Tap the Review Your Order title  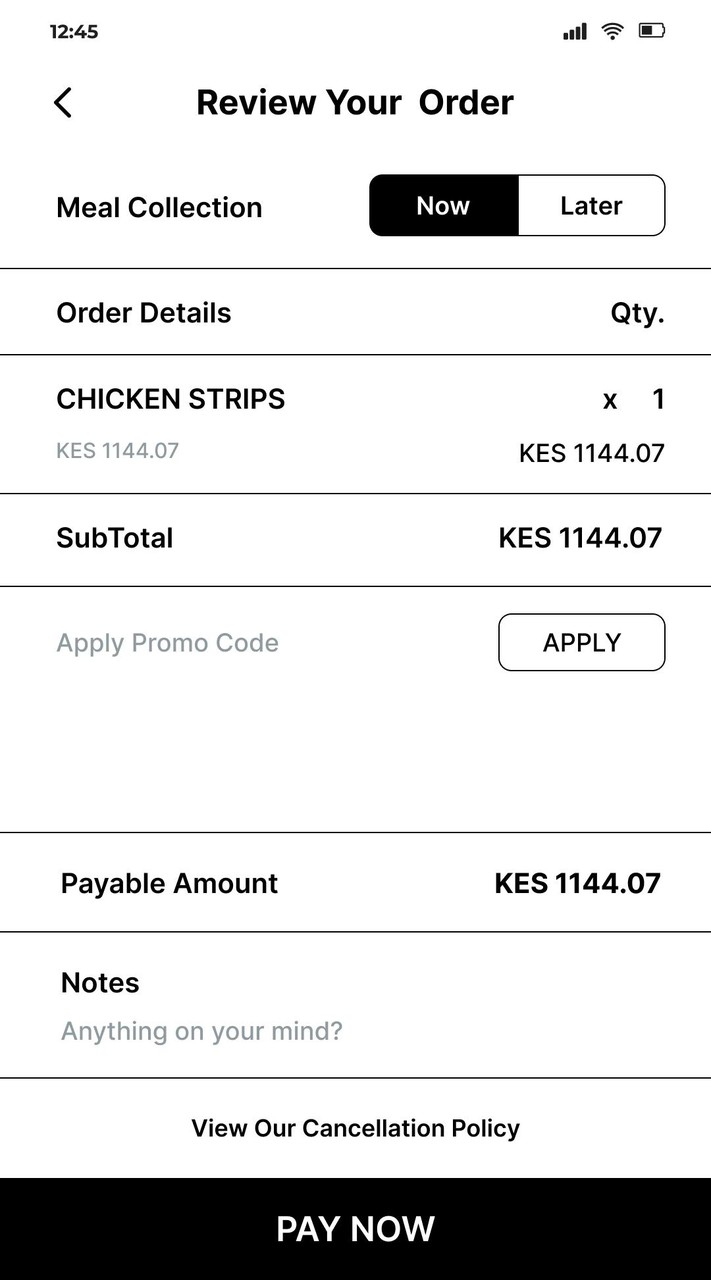(x=355, y=102)
